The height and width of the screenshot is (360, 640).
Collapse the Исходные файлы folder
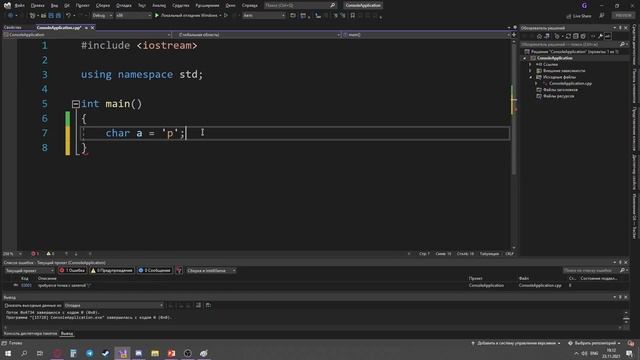coord(531,77)
